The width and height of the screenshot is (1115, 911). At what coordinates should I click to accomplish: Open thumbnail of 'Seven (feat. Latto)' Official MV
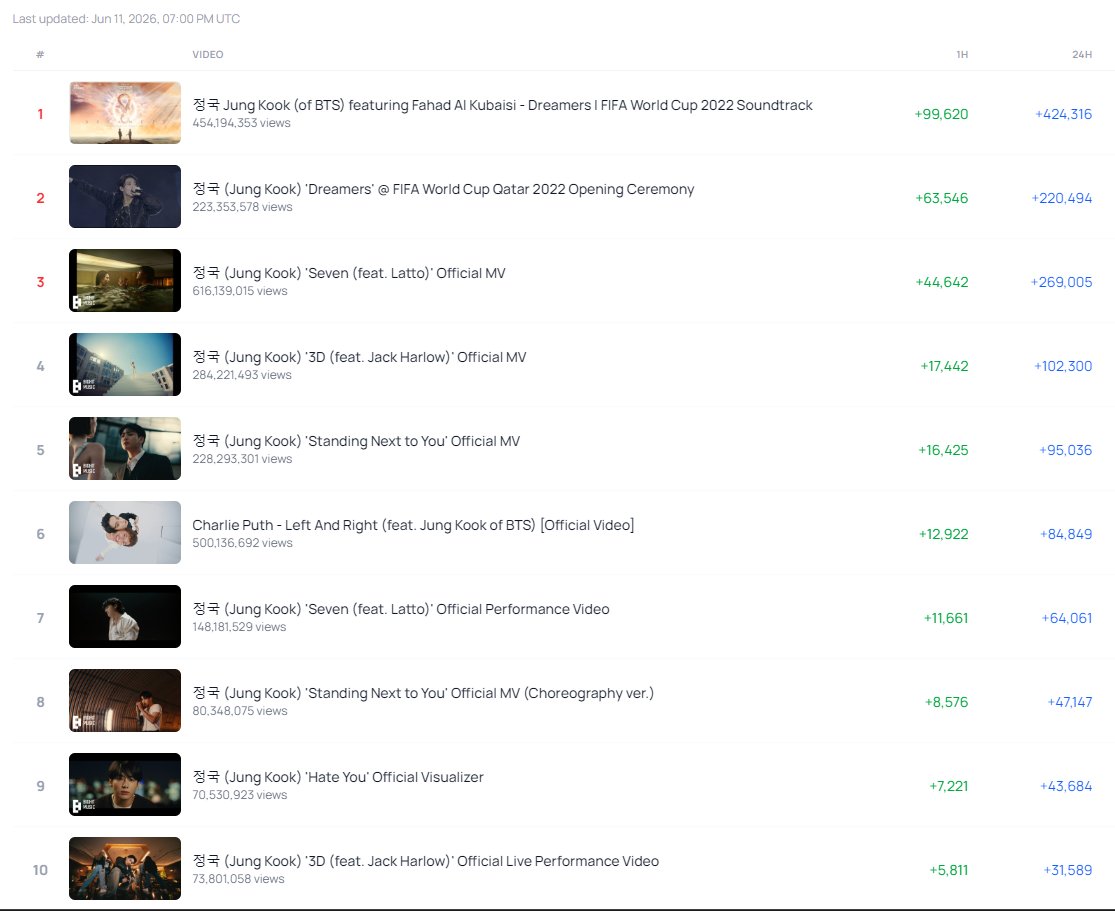pos(124,280)
